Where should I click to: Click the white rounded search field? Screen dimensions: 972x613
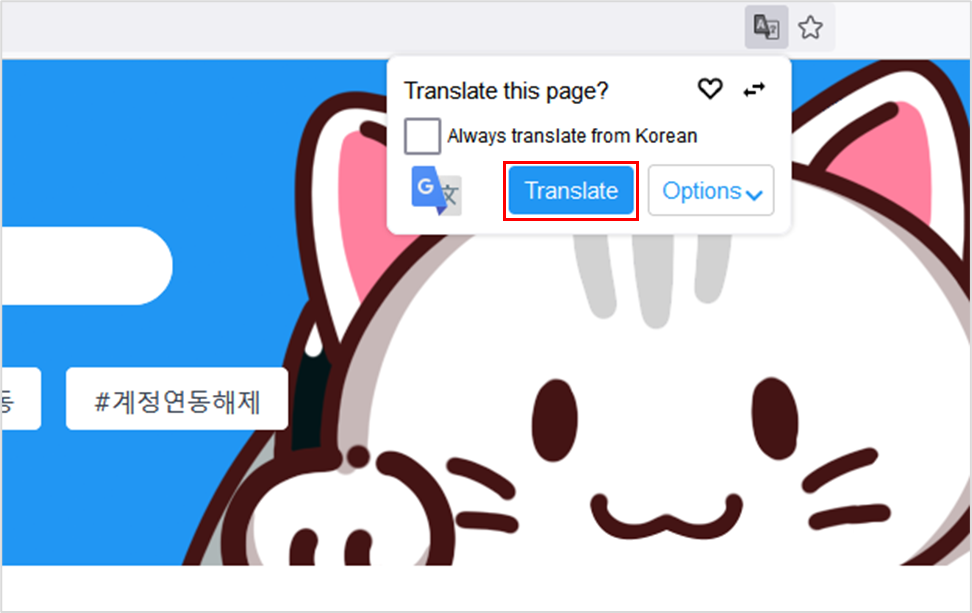(x=80, y=265)
